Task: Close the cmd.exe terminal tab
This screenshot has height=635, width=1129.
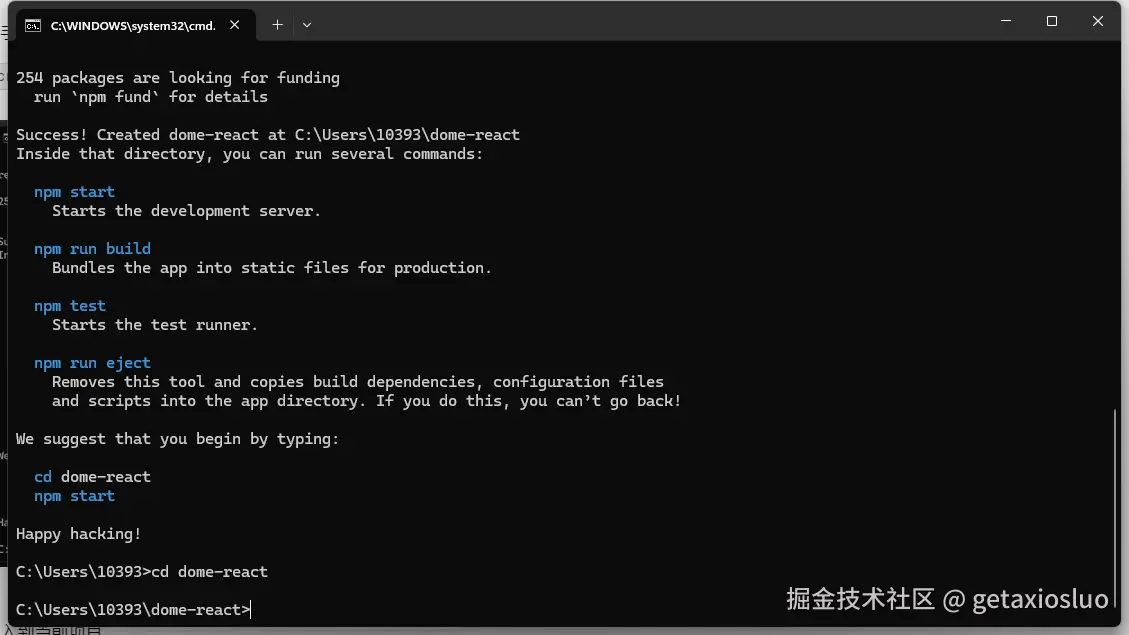Action: coord(238,25)
